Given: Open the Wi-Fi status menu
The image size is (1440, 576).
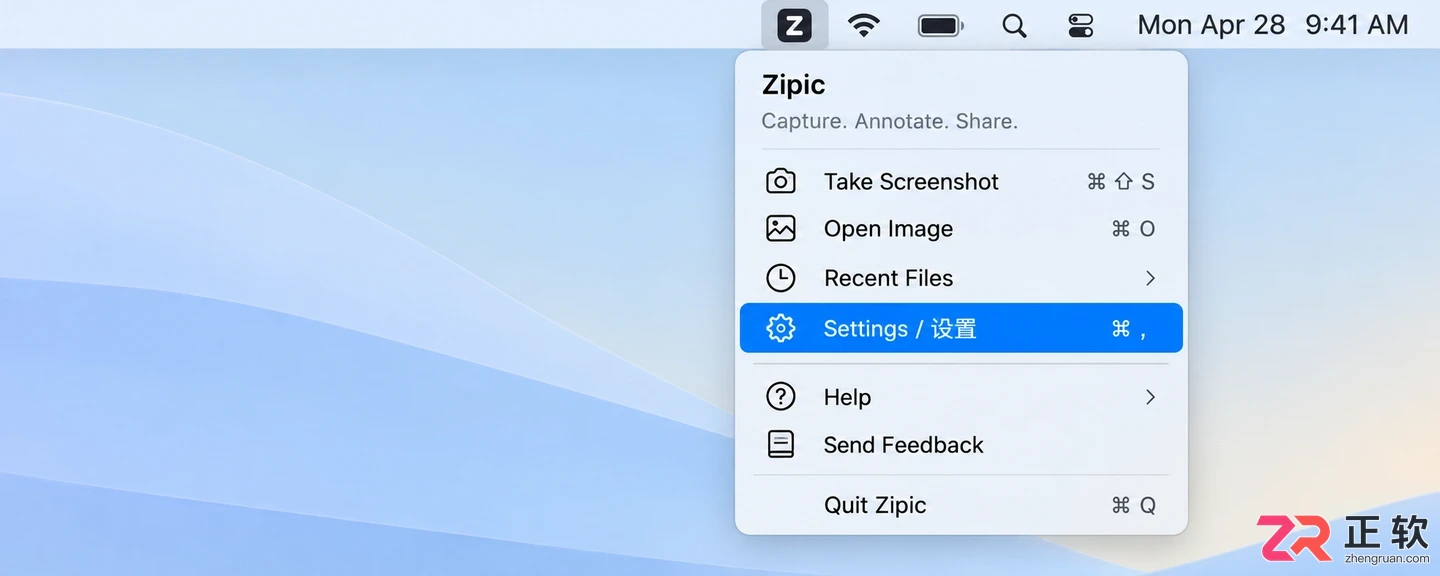Looking at the screenshot, I should (863, 25).
